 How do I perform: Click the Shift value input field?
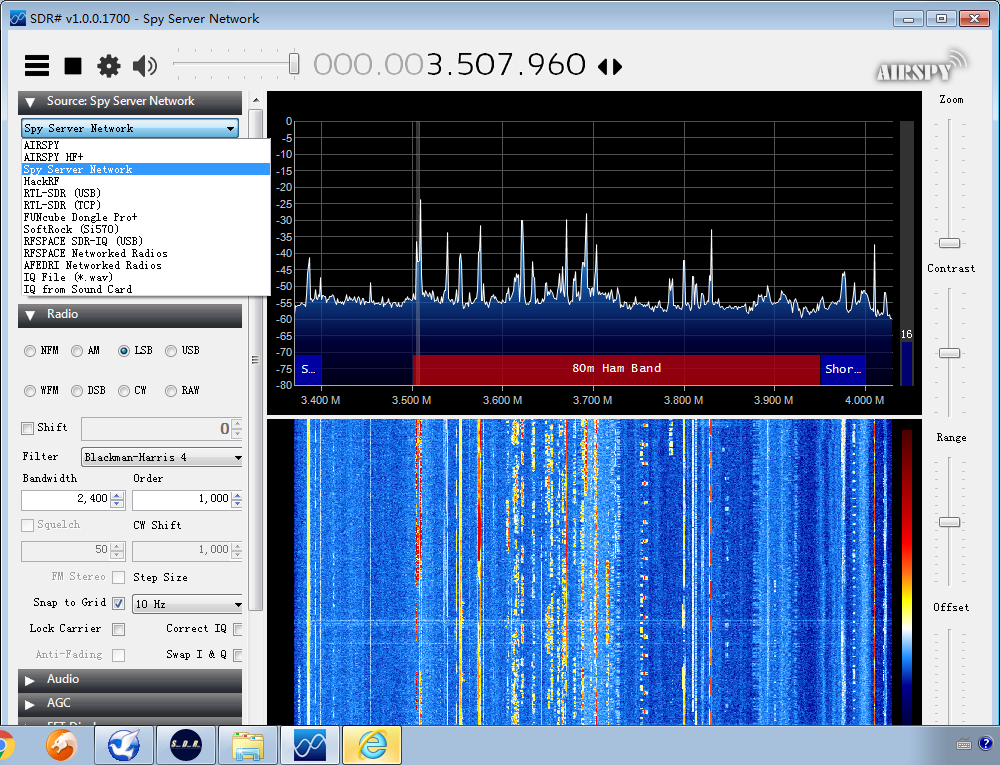[156, 429]
